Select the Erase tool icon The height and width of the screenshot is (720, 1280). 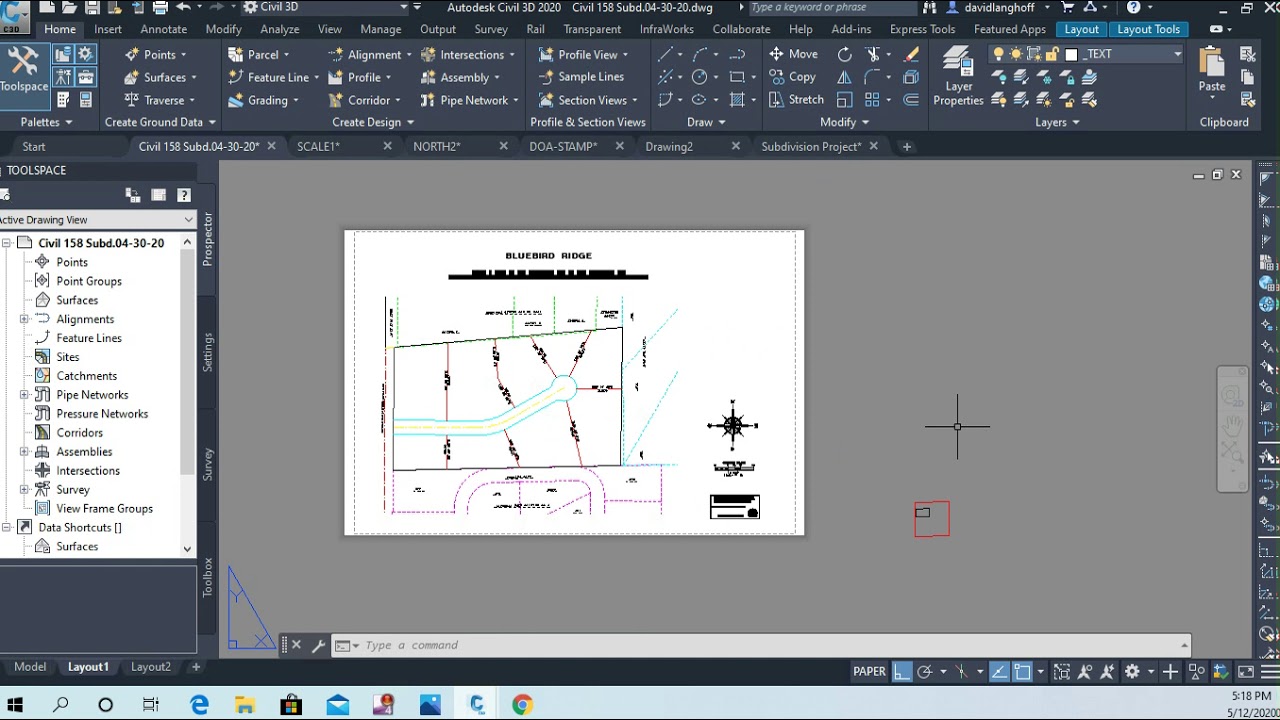coord(911,54)
